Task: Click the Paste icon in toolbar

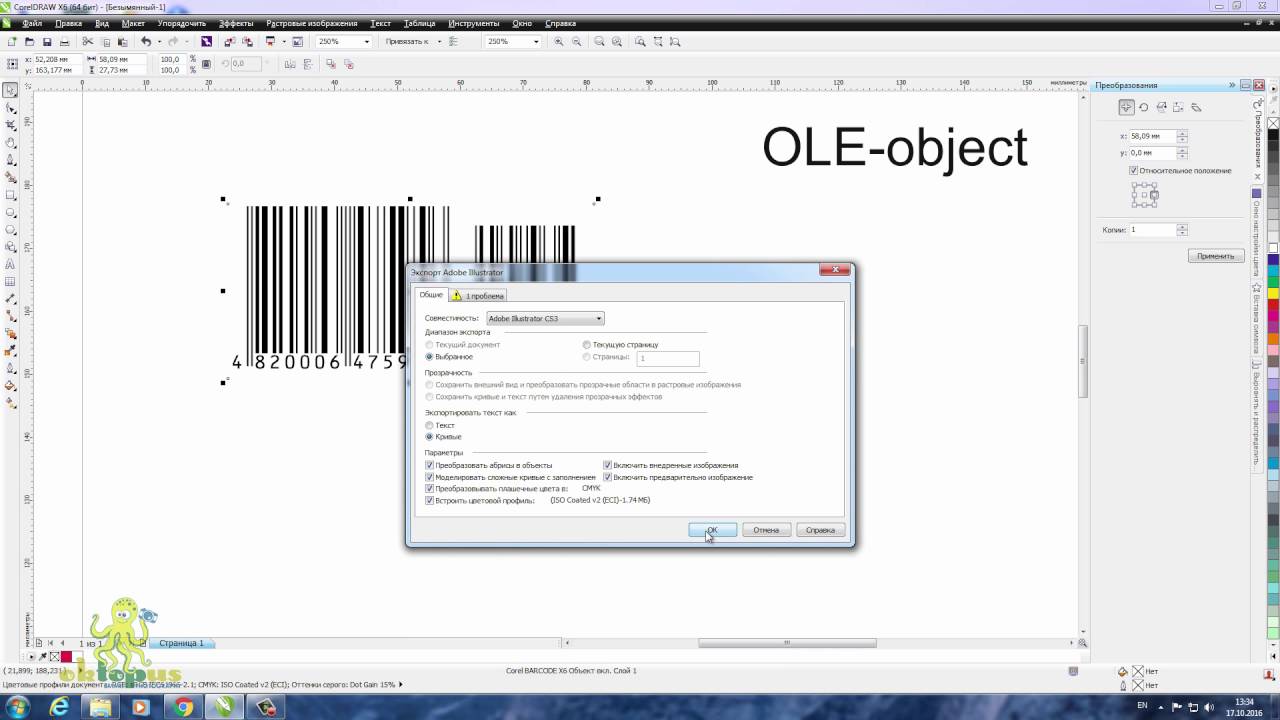Action: (123, 42)
